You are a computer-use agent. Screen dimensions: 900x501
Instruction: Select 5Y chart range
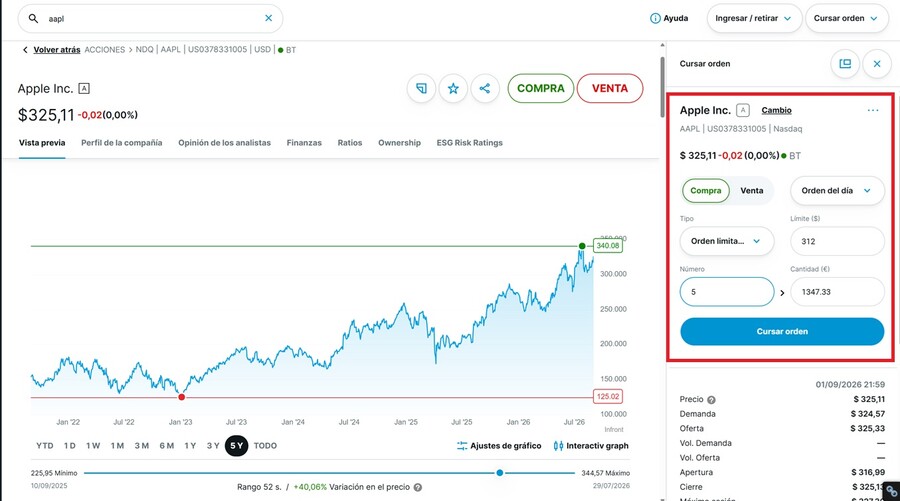pyautogui.click(x=236, y=446)
